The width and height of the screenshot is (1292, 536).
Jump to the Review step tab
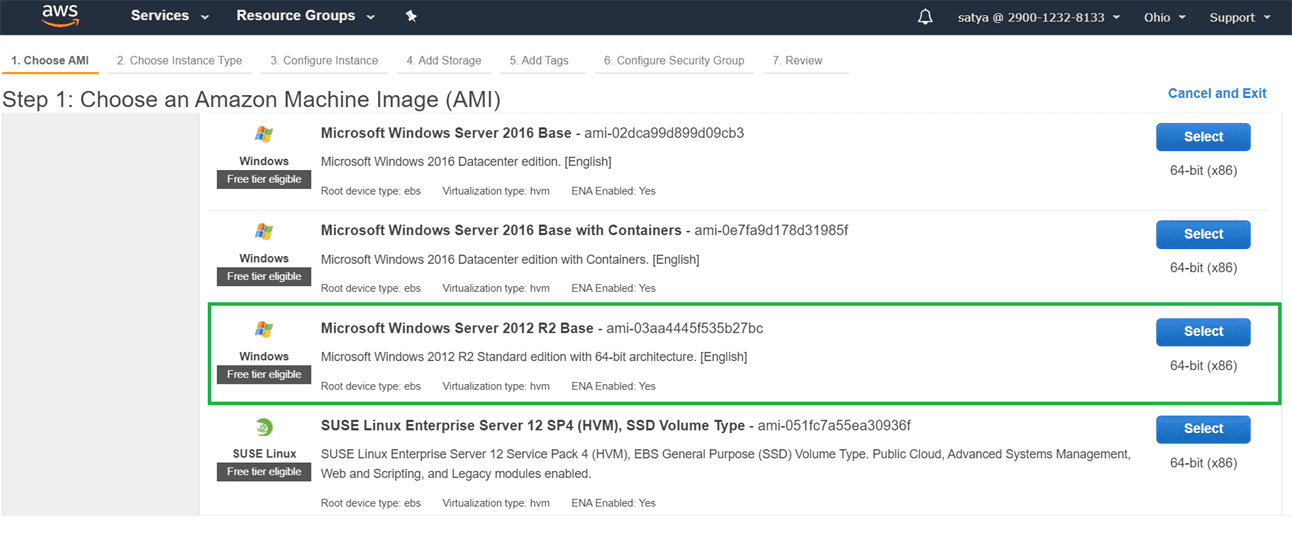coord(797,60)
